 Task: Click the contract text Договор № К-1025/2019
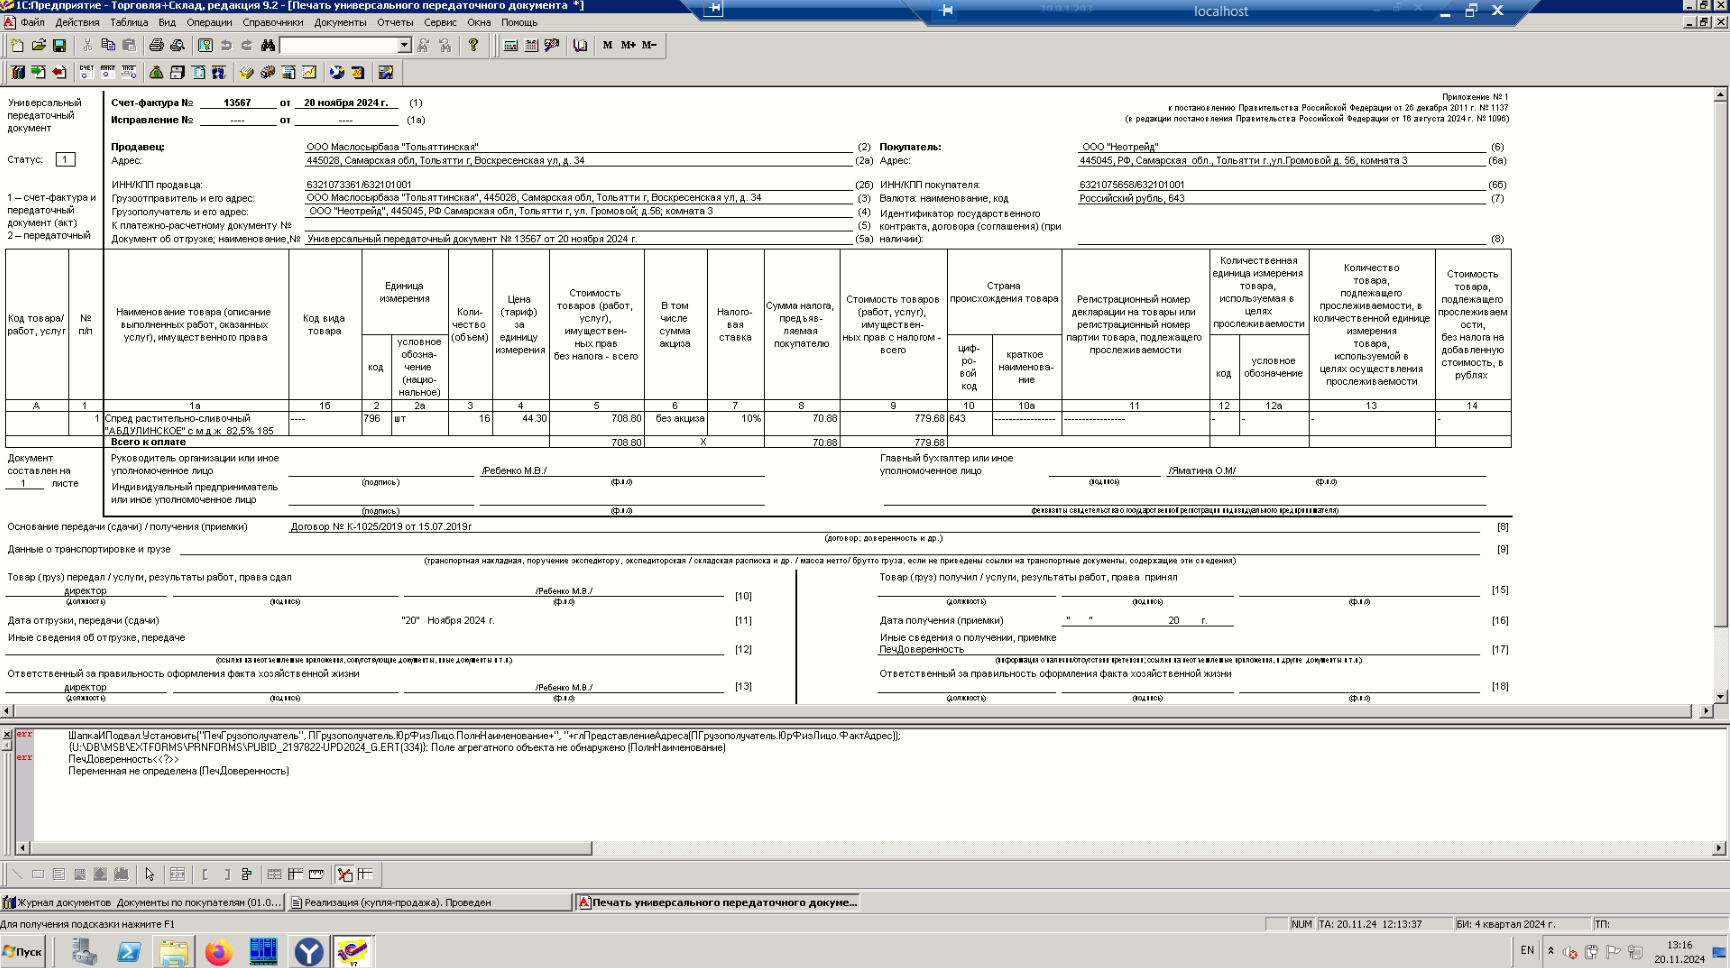381,526
